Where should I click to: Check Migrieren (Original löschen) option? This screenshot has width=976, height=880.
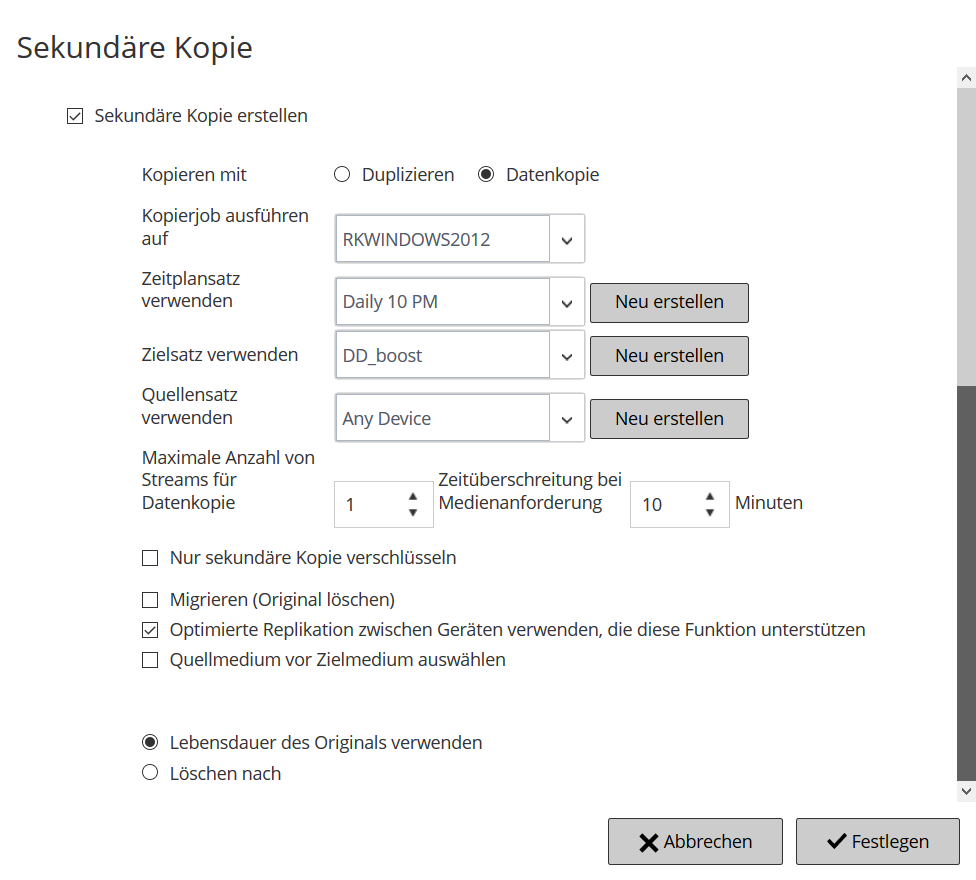(150, 600)
